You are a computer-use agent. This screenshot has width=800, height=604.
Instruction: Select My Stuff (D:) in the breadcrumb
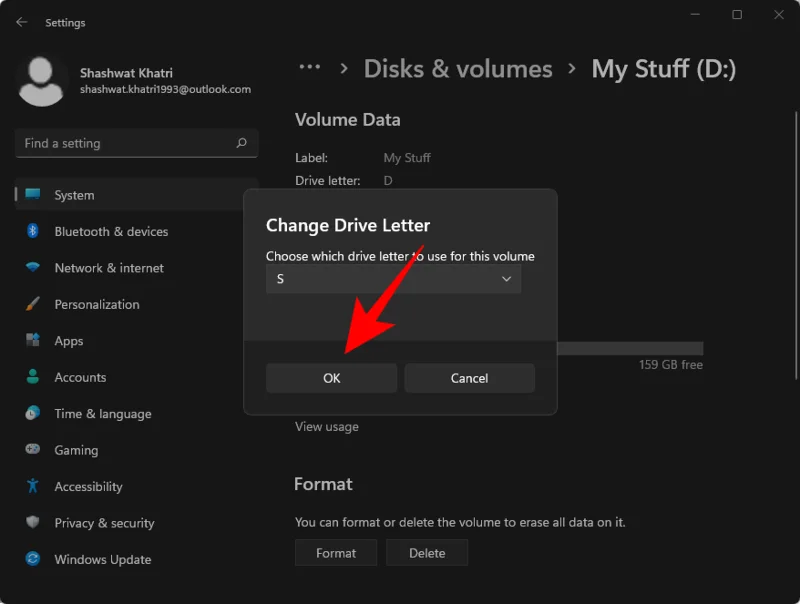(663, 69)
